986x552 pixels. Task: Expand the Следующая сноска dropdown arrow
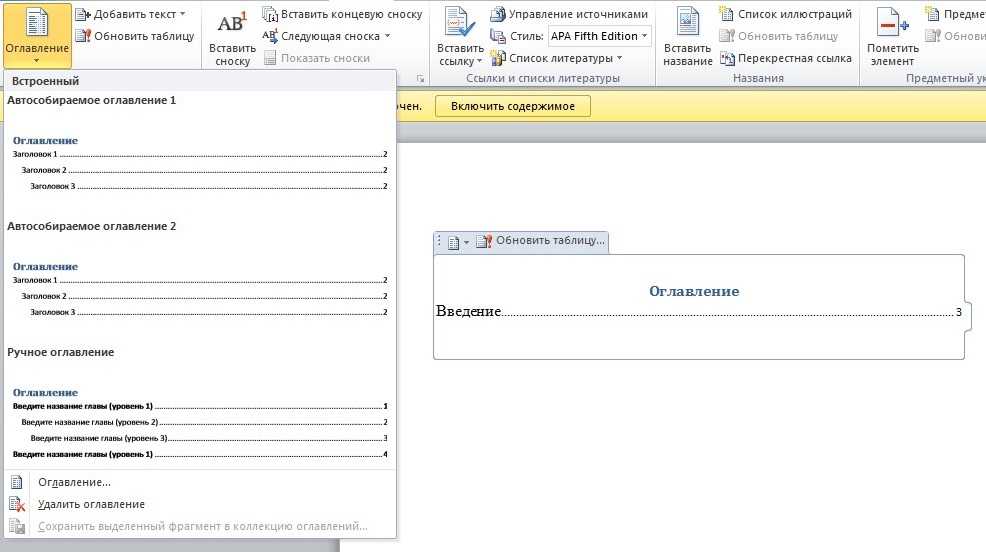click(387, 36)
